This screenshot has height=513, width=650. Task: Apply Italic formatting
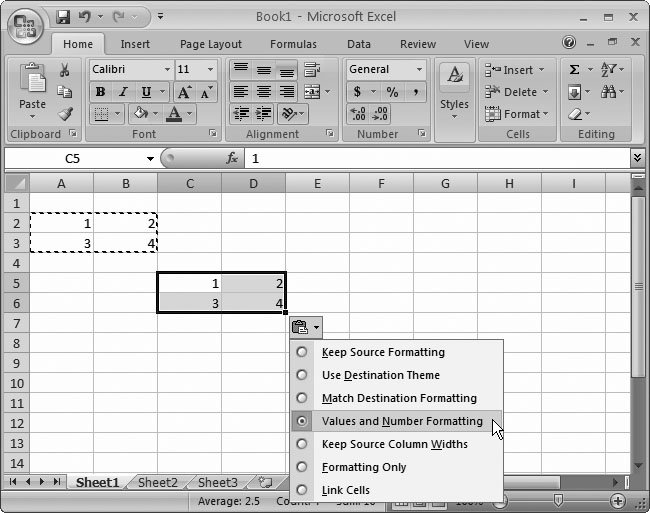pyautogui.click(x=122, y=92)
